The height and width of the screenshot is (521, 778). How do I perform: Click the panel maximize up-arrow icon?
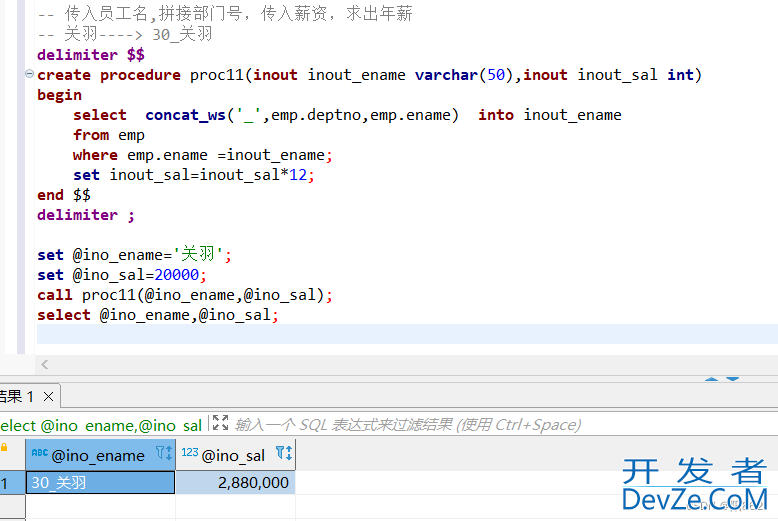[x=712, y=379]
